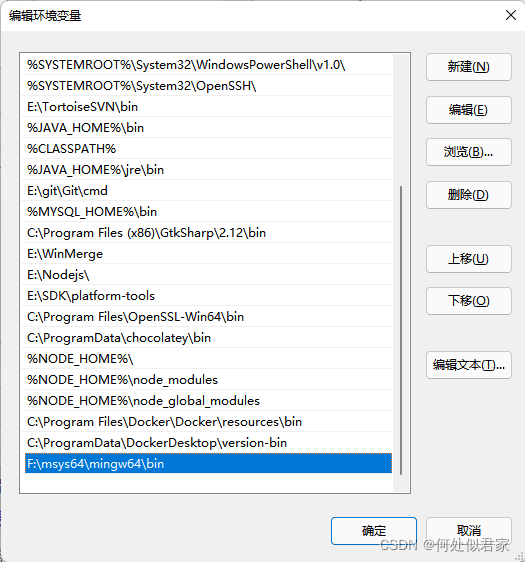
Task: Move entry down with 下移(O)
Action: coord(468,301)
